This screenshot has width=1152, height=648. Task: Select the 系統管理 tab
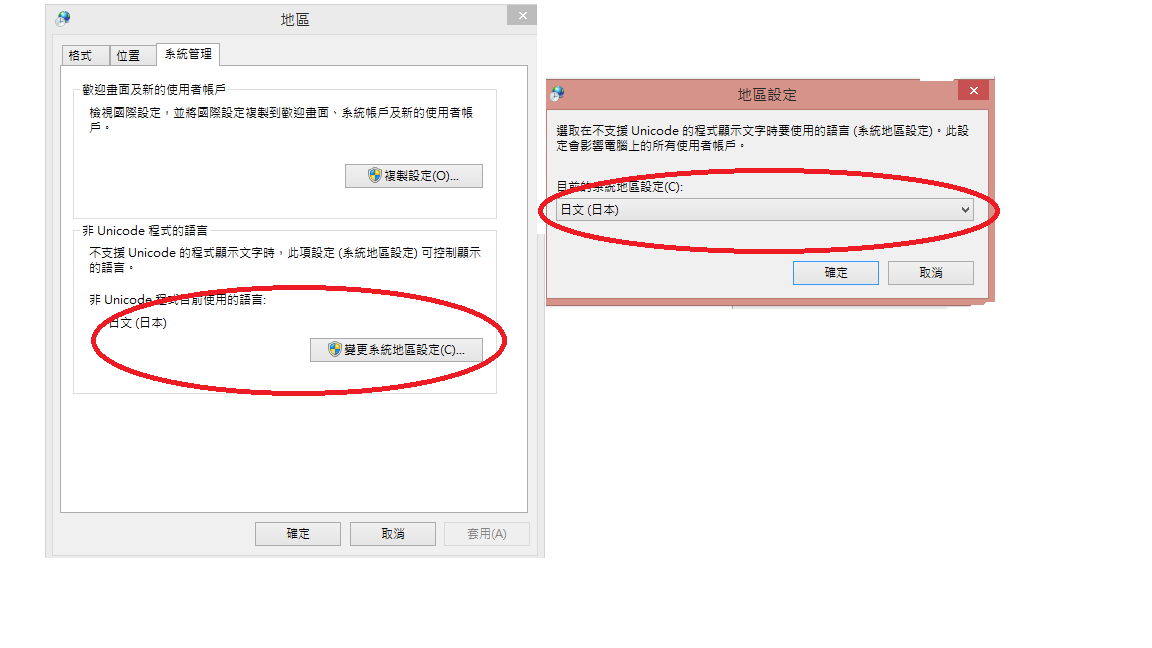(188, 54)
